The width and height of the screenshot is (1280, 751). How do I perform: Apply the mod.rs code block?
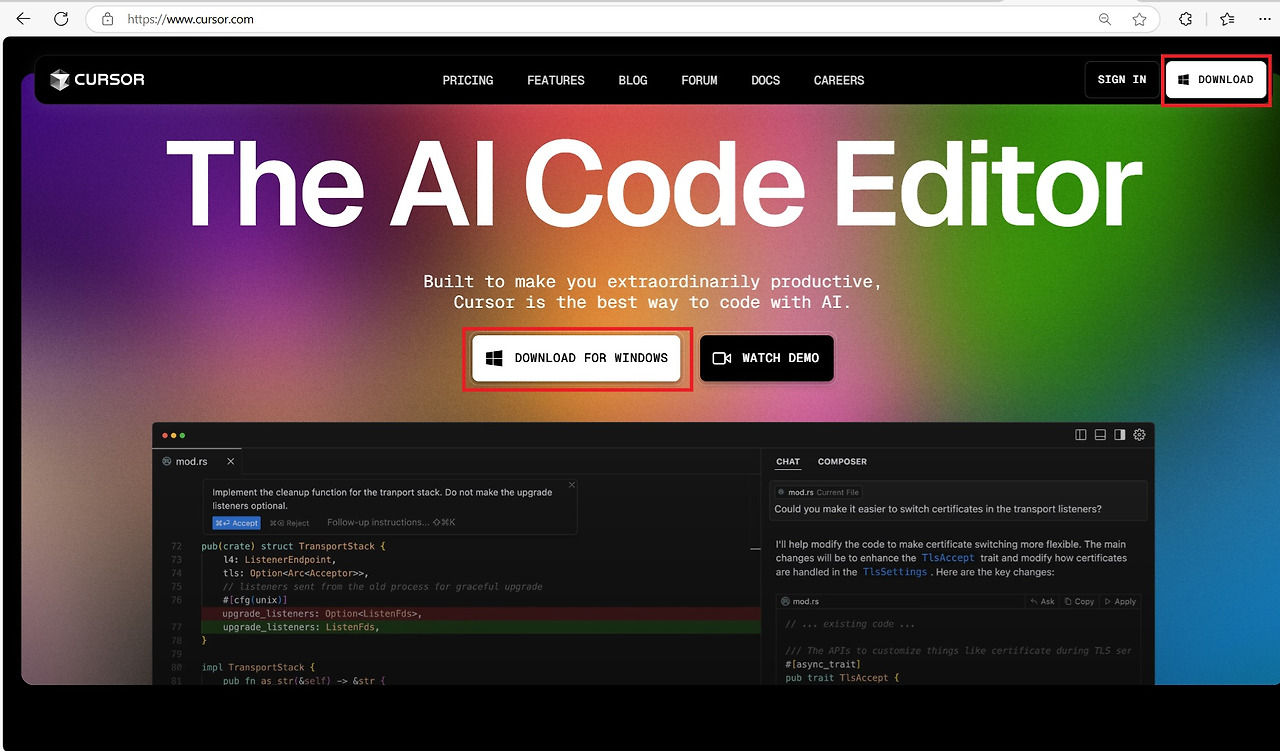pos(1121,602)
